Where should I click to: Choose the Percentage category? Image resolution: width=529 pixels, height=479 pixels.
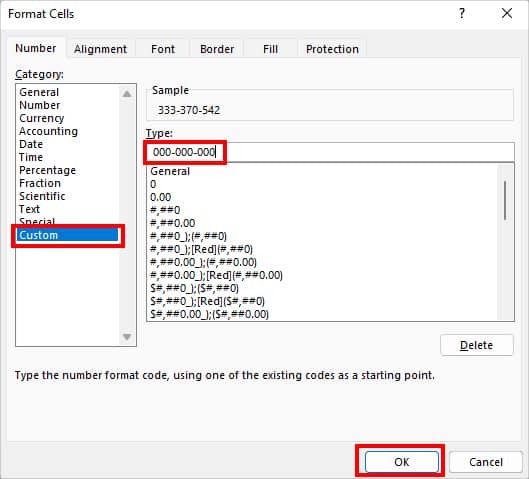(47, 170)
